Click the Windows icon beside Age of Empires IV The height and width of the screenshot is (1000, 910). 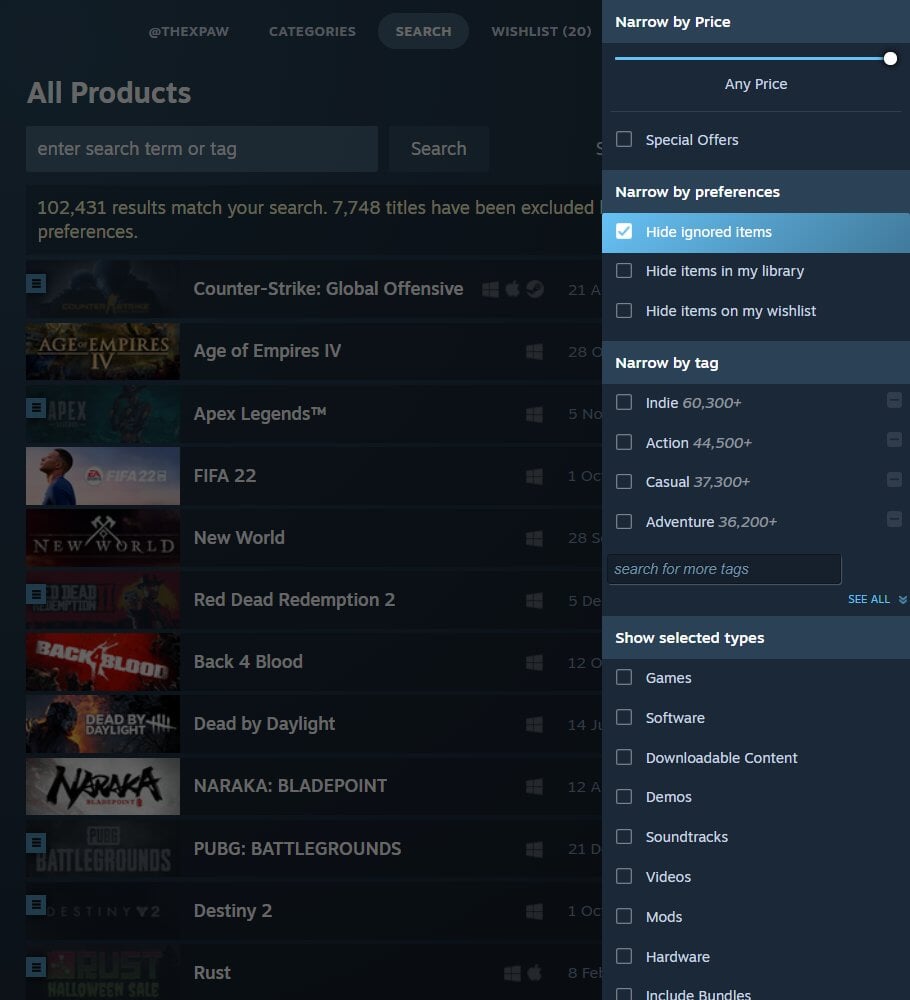[x=534, y=351]
